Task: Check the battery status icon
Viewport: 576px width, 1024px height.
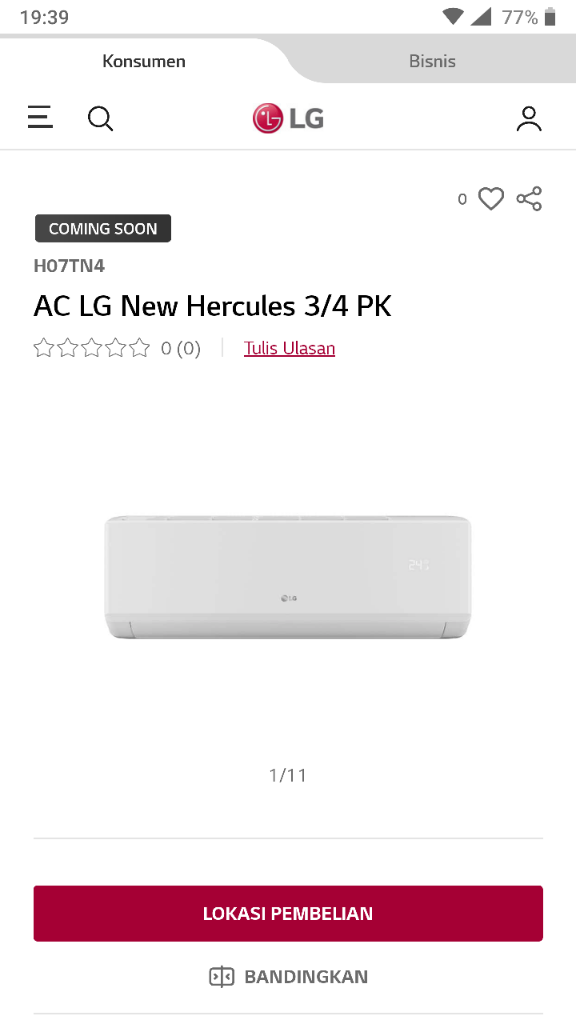Action: [x=550, y=17]
